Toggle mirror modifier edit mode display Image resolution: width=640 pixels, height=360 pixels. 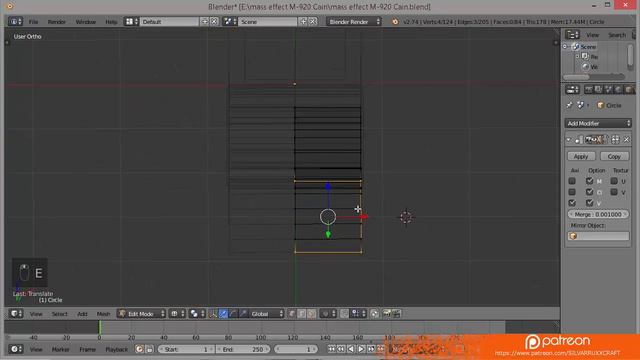tap(598, 140)
